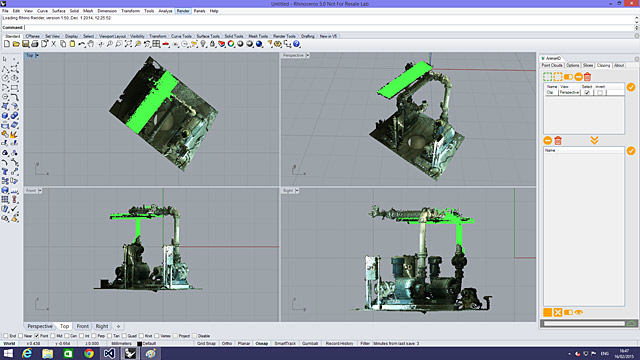Screen dimensions: 640x360
Task: Open the Front viewport title dropdown arrow
Action: coord(40,191)
